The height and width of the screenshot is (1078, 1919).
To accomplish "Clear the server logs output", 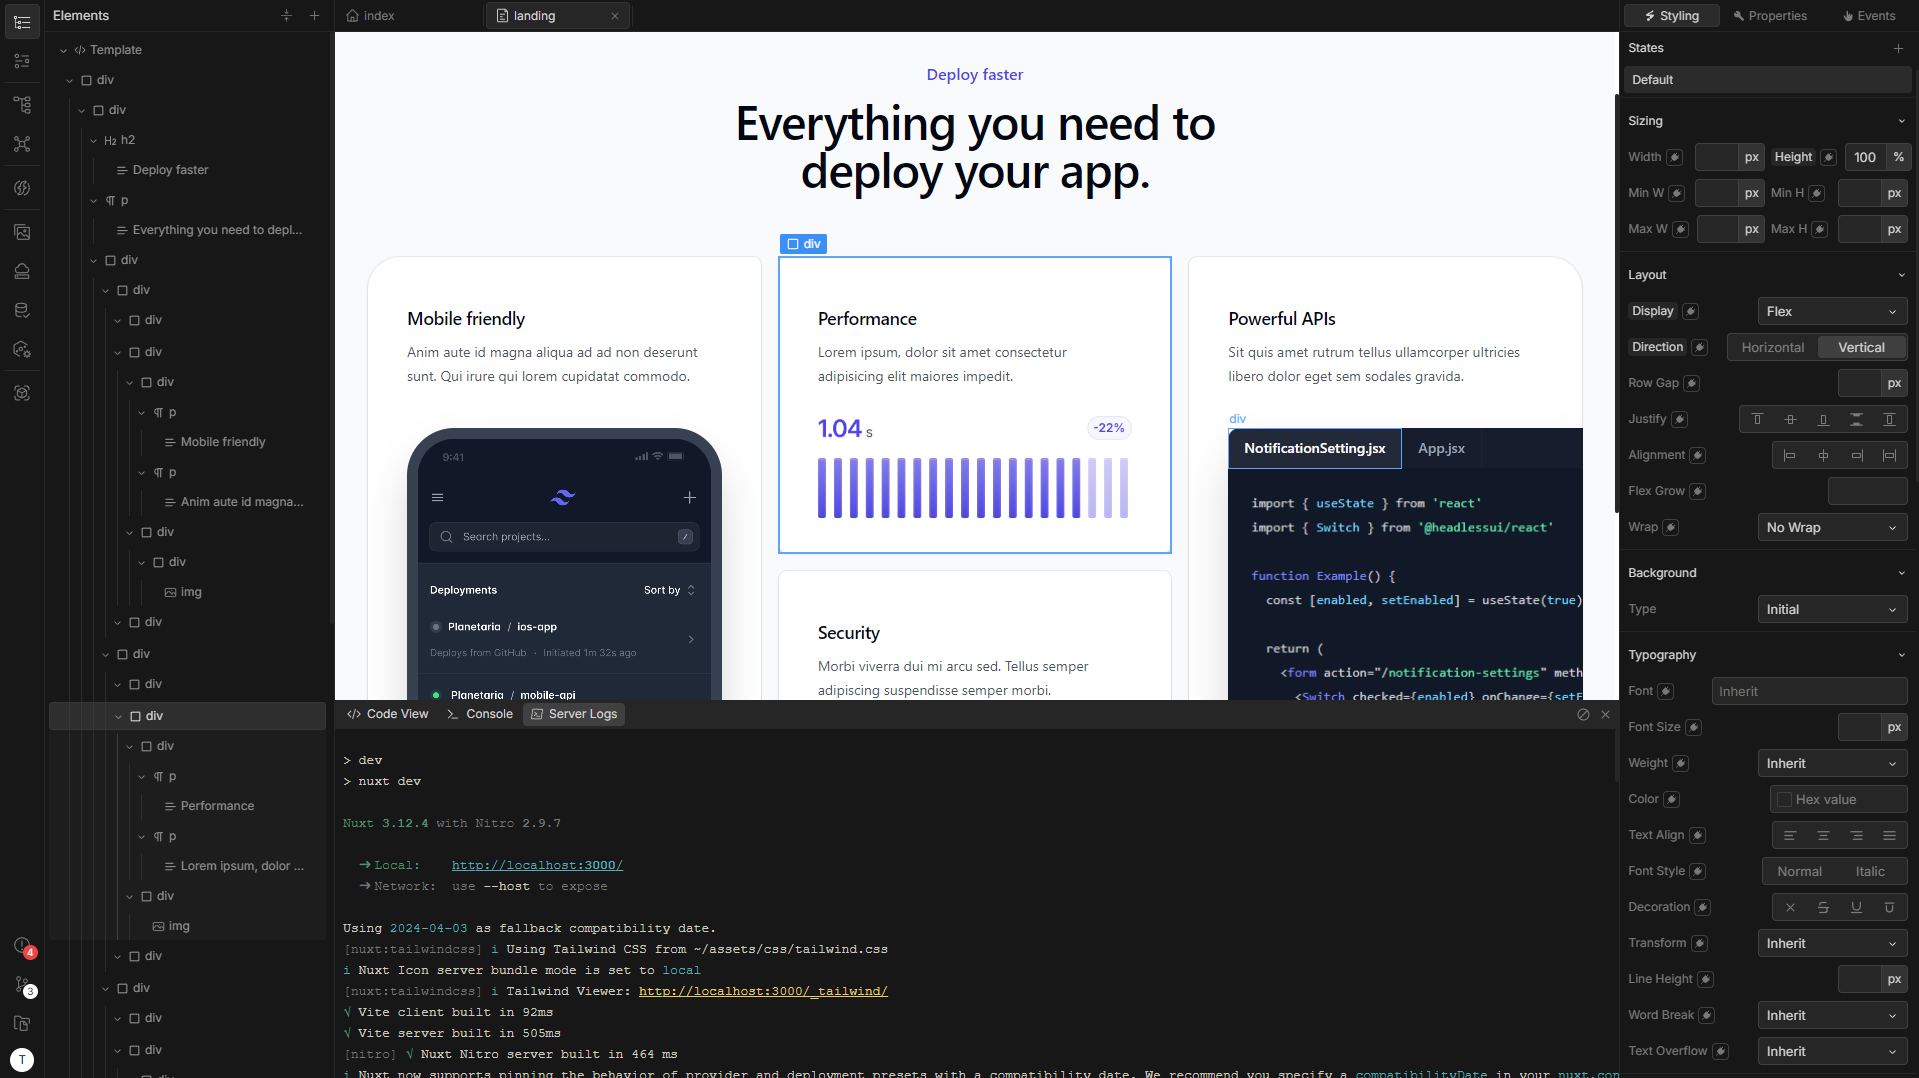I will pyautogui.click(x=1583, y=715).
